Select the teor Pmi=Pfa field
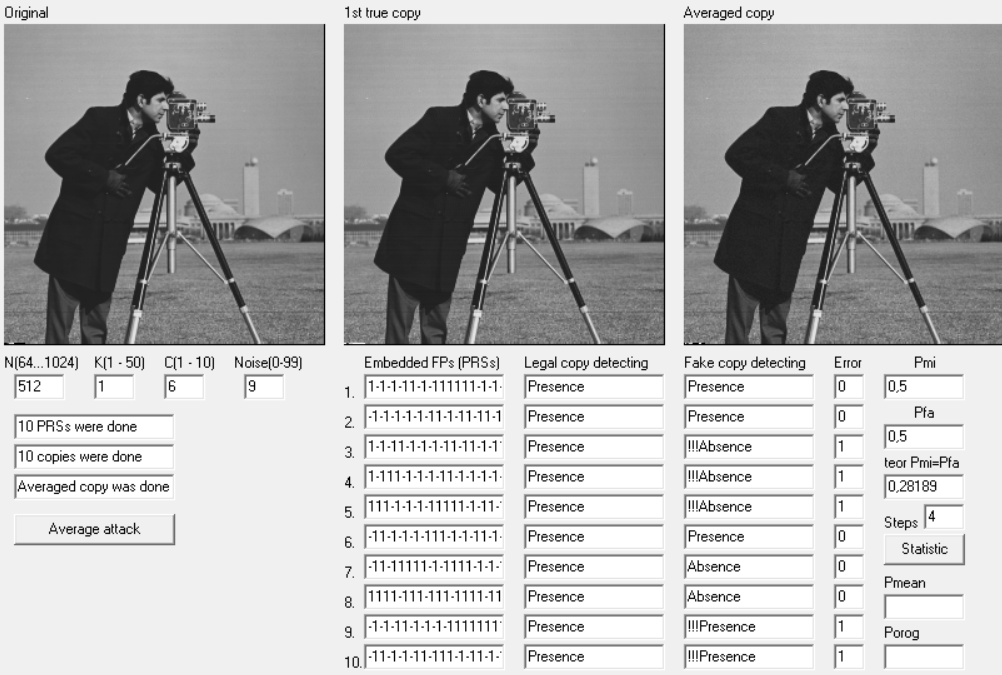The image size is (1002, 675). pyautogui.click(x=924, y=486)
